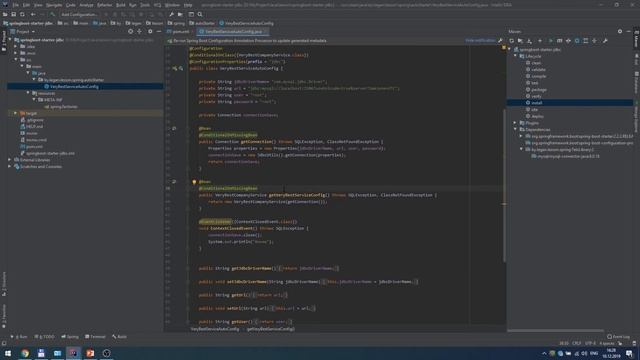Open the Build menu
The height and width of the screenshot is (360, 640).
point(121,5)
